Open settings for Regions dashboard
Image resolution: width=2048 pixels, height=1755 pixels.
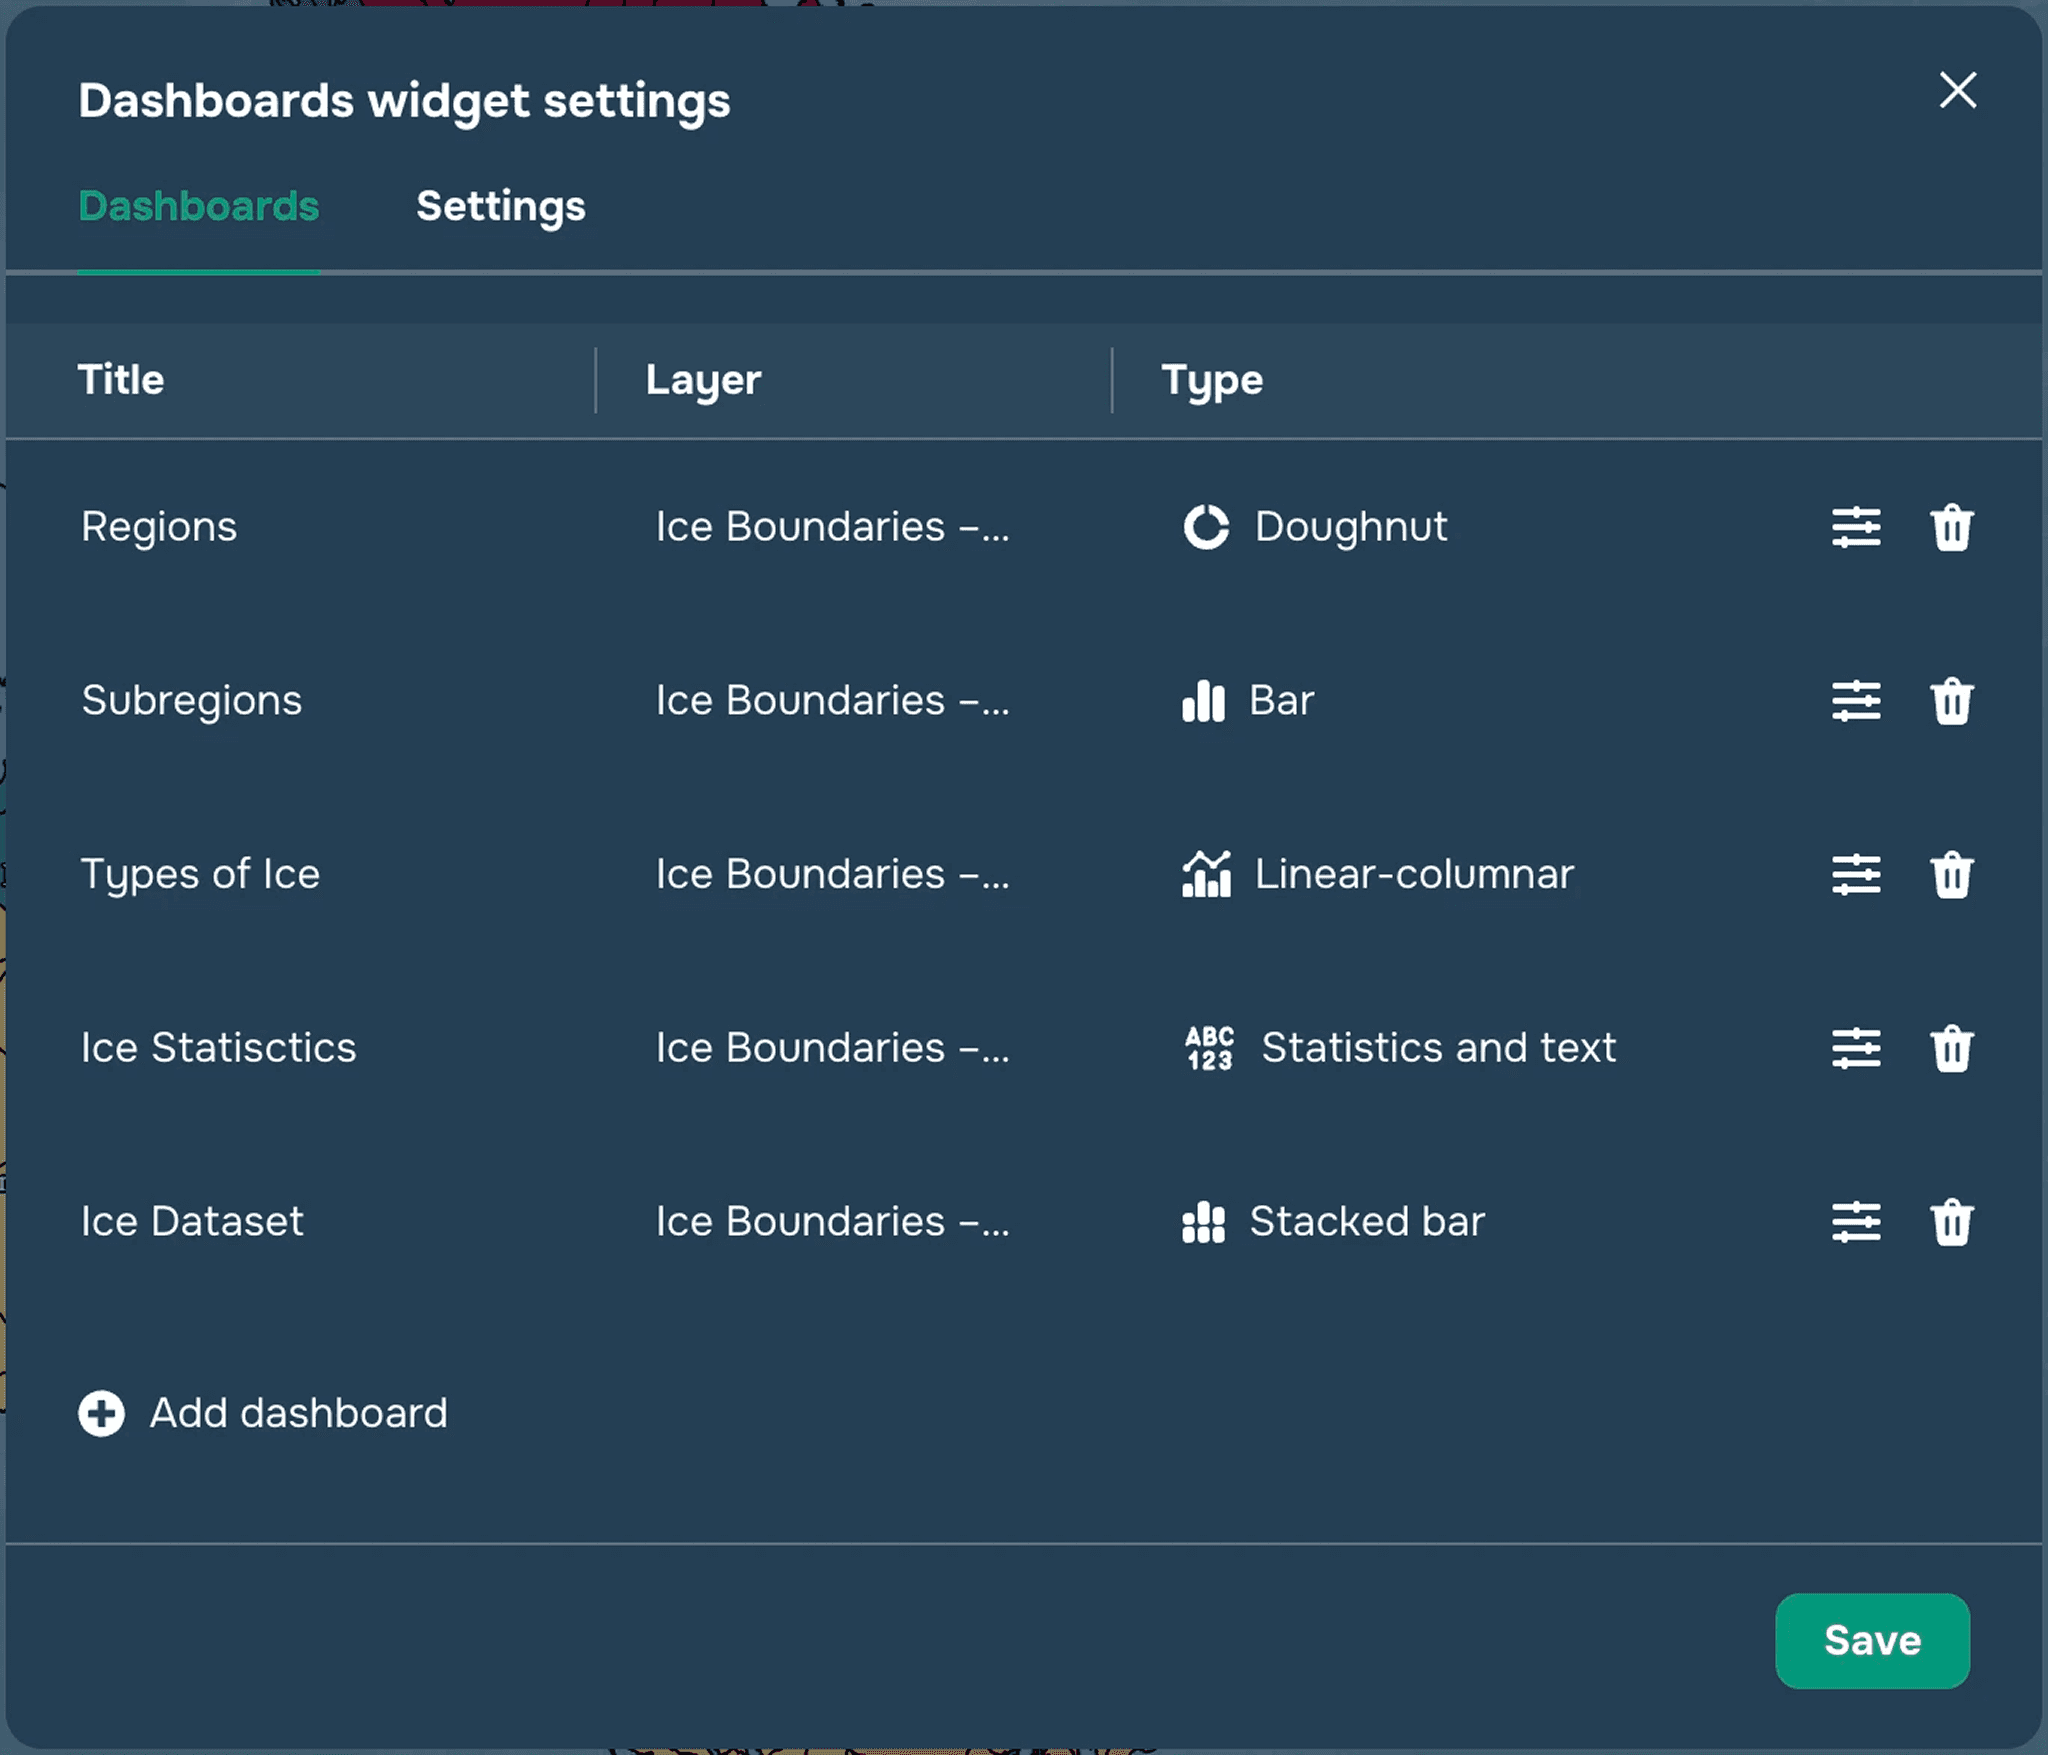(x=1855, y=527)
